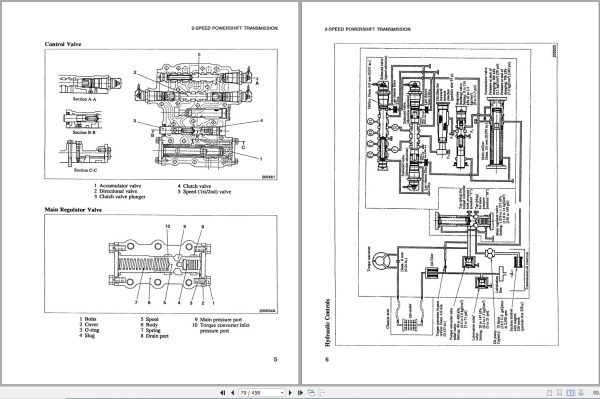Click page number 6 on right page
The width and height of the screenshot is (600, 399).
point(327,359)
